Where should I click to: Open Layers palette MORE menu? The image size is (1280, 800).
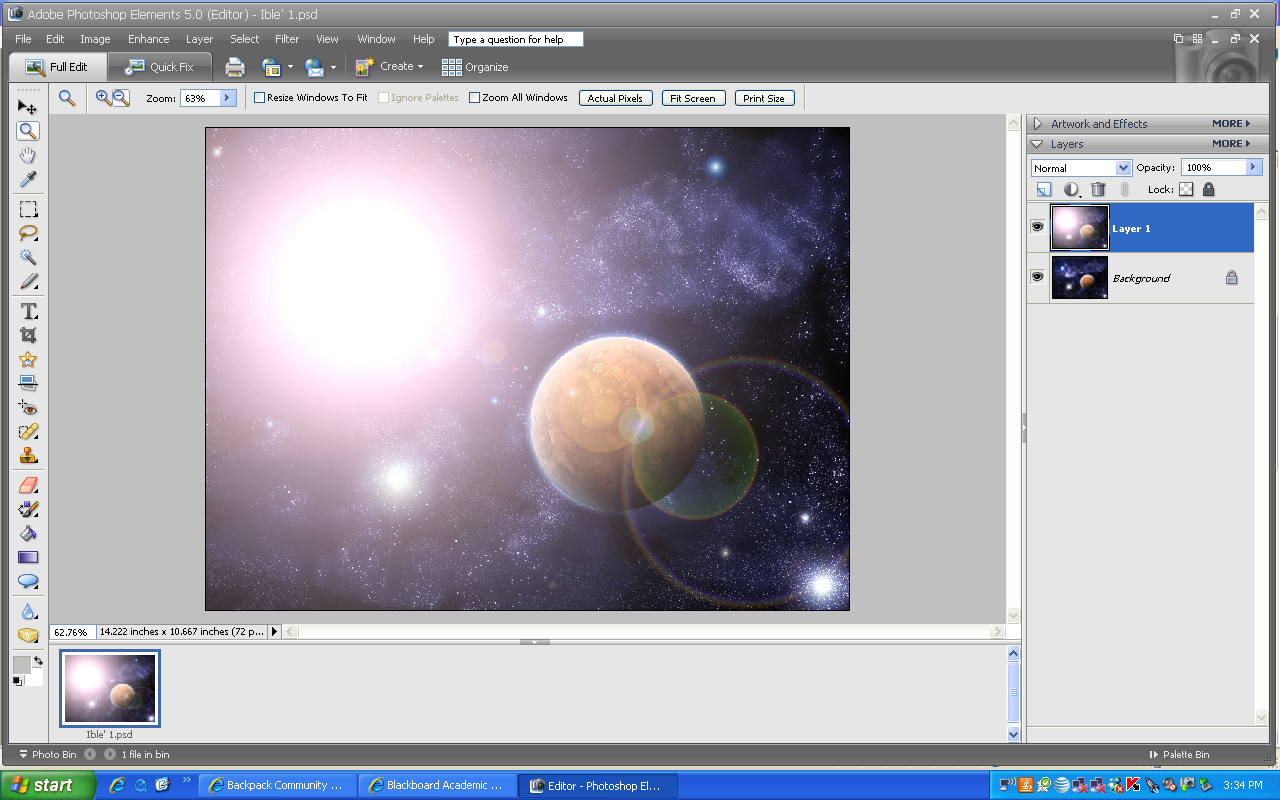pyautogui.click(x=1231, y=144)
